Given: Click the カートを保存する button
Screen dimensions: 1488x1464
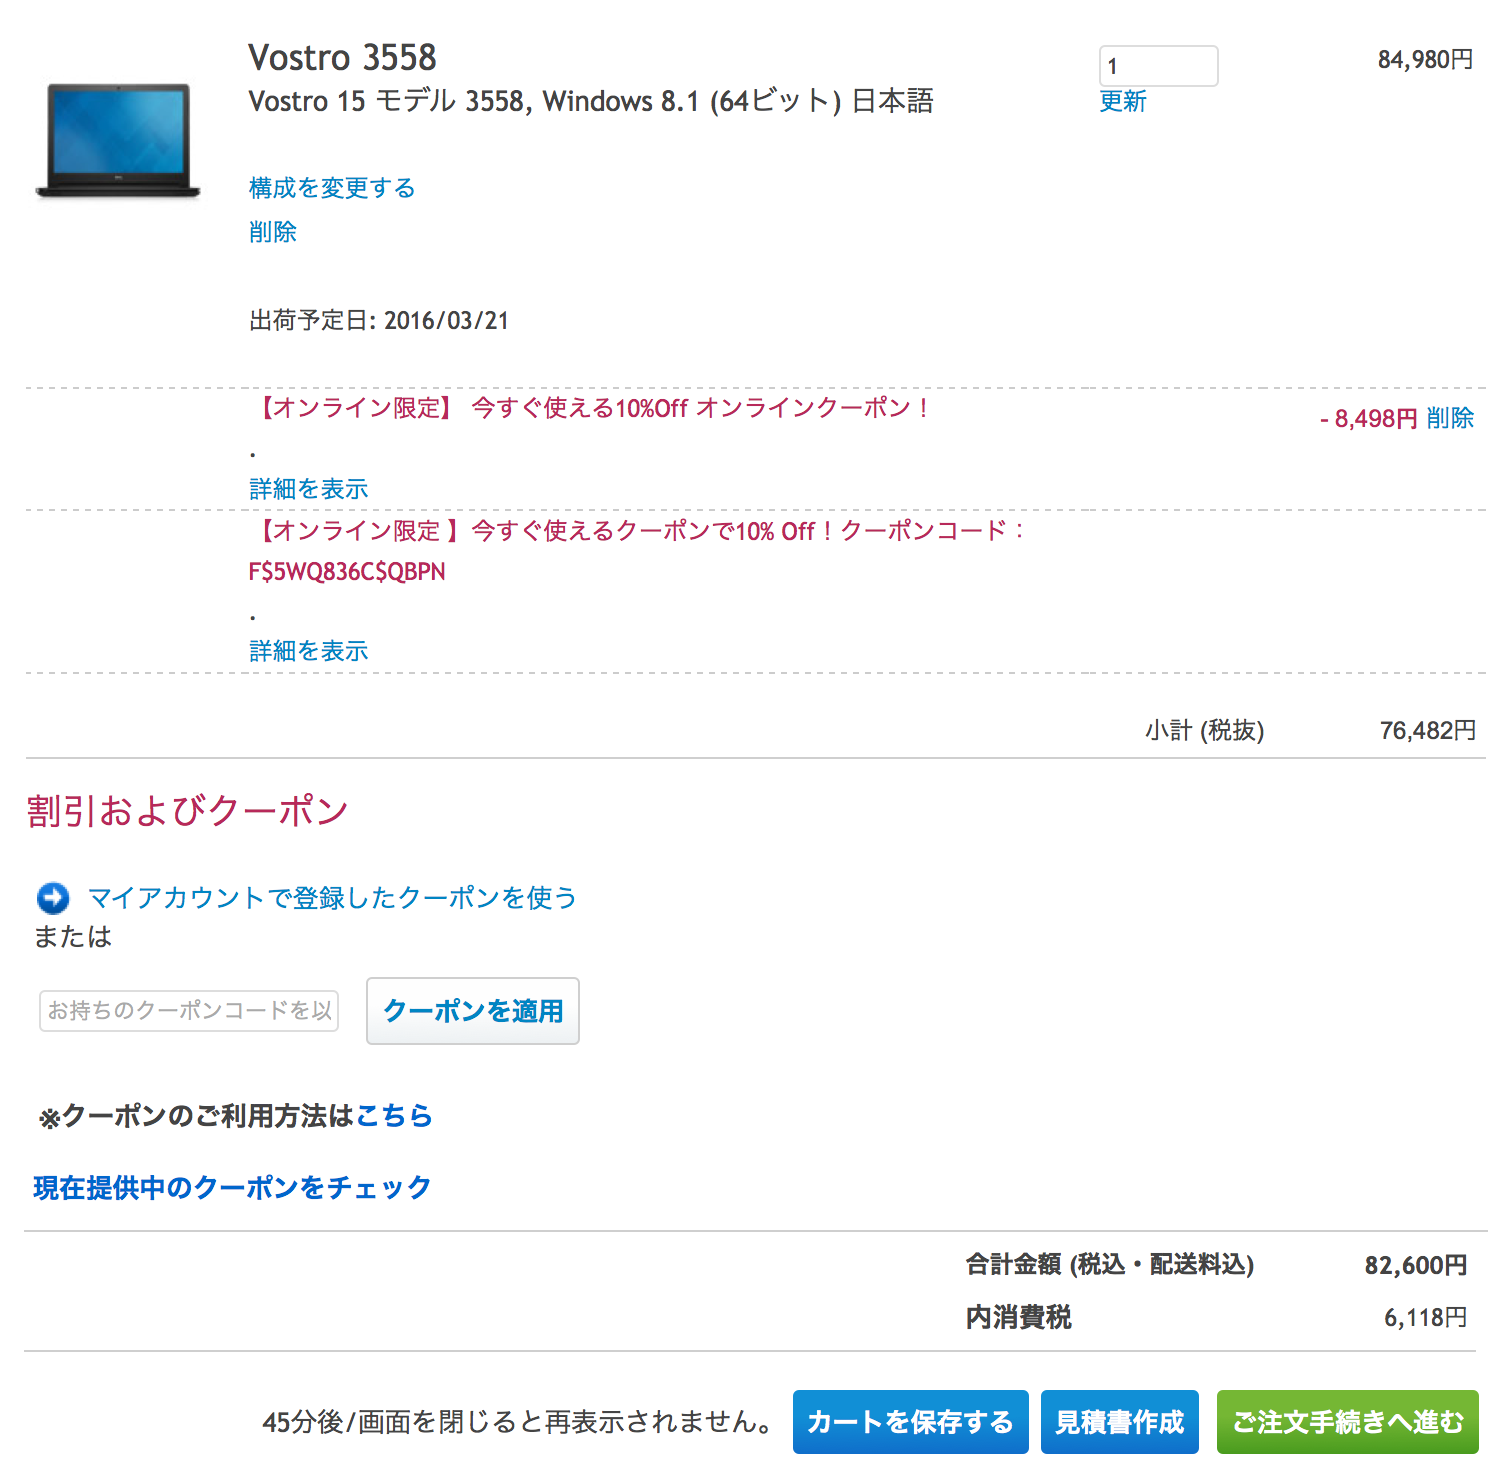Looking at the screenshot, I should [910, 1422].
